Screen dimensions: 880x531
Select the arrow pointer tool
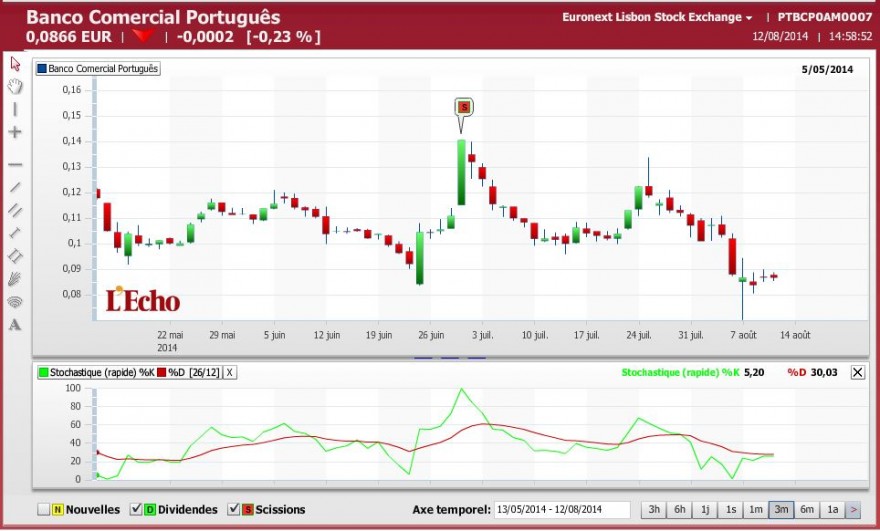(15, 63)
